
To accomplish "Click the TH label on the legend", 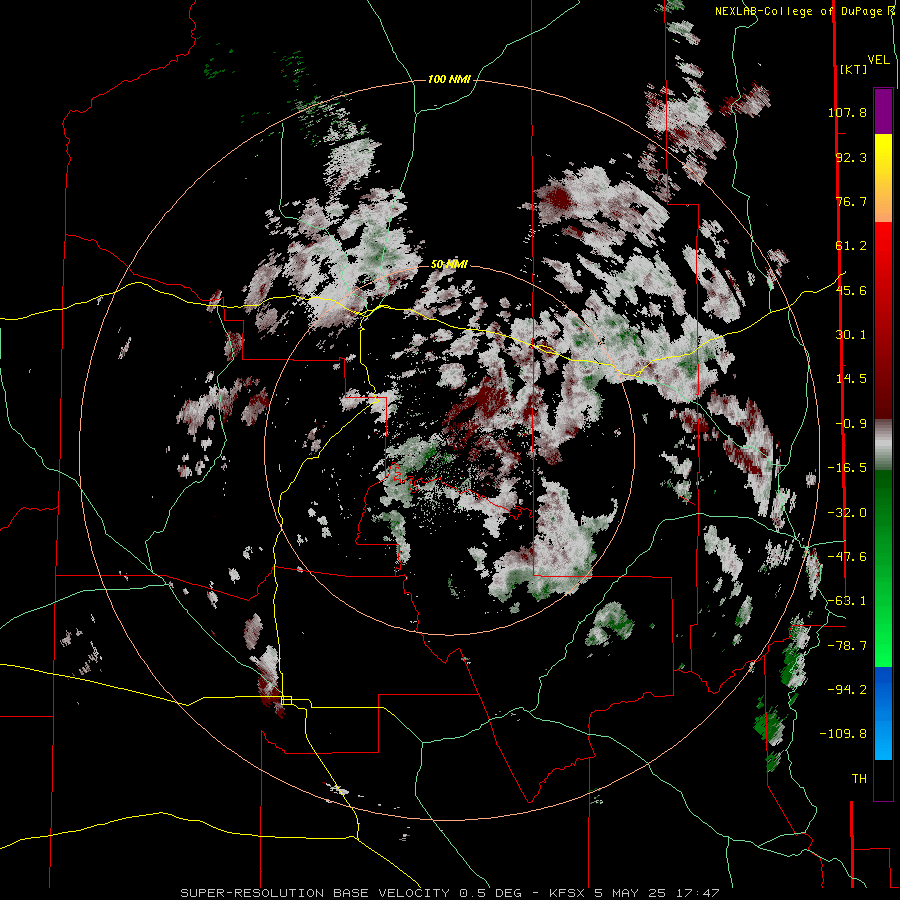I will pyautogui.click(x=859, y=778).
